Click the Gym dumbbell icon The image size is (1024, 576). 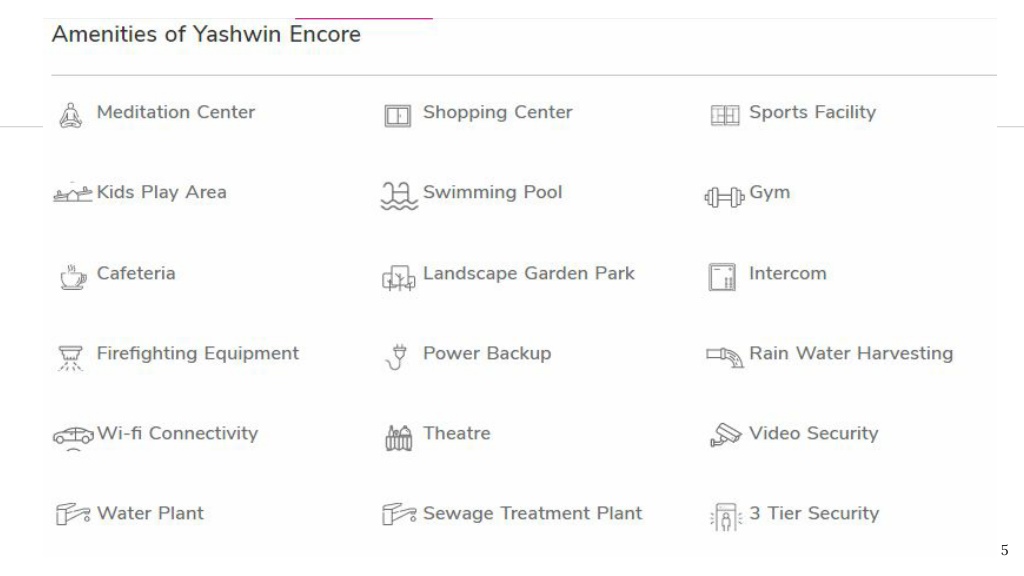coord(724,197)
